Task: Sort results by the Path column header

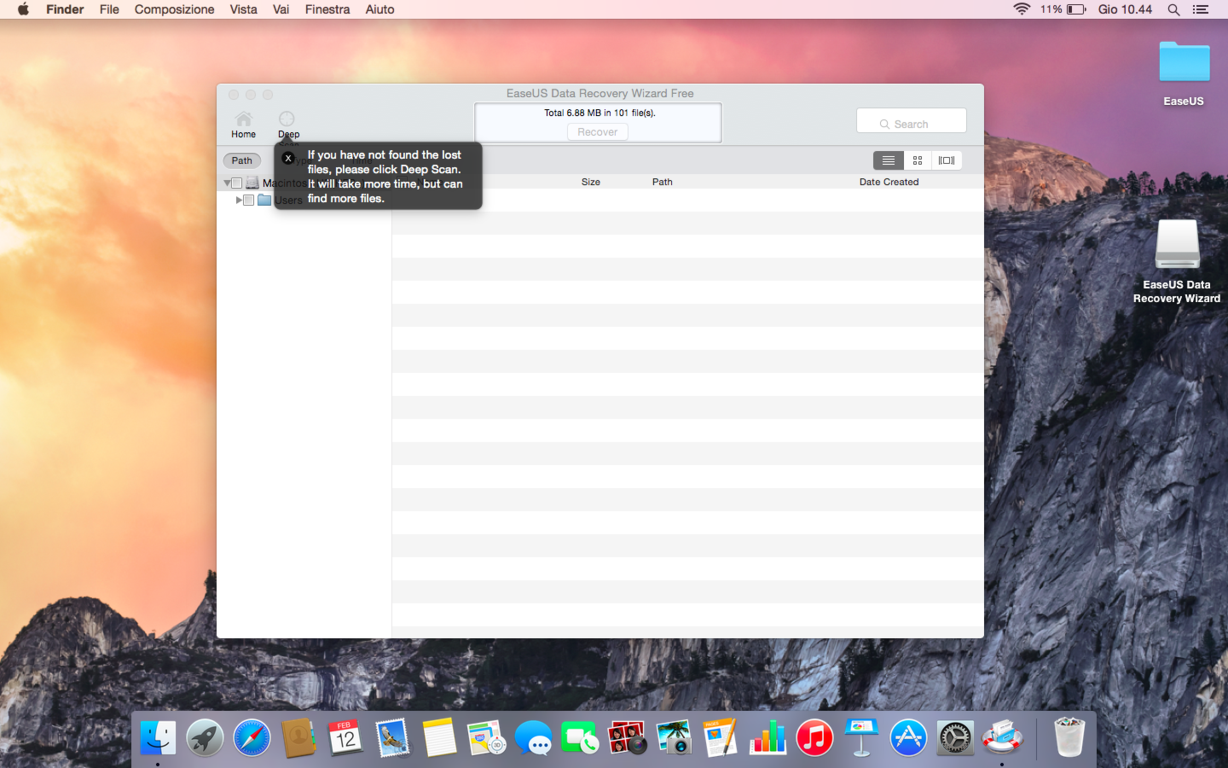Action: tap(662, 182)
